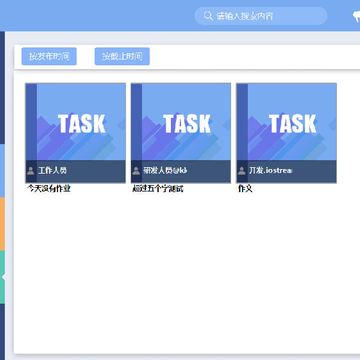Screen dimensions: 360x360
Task: Select the publisher name 工作人员
Action: 52,171
